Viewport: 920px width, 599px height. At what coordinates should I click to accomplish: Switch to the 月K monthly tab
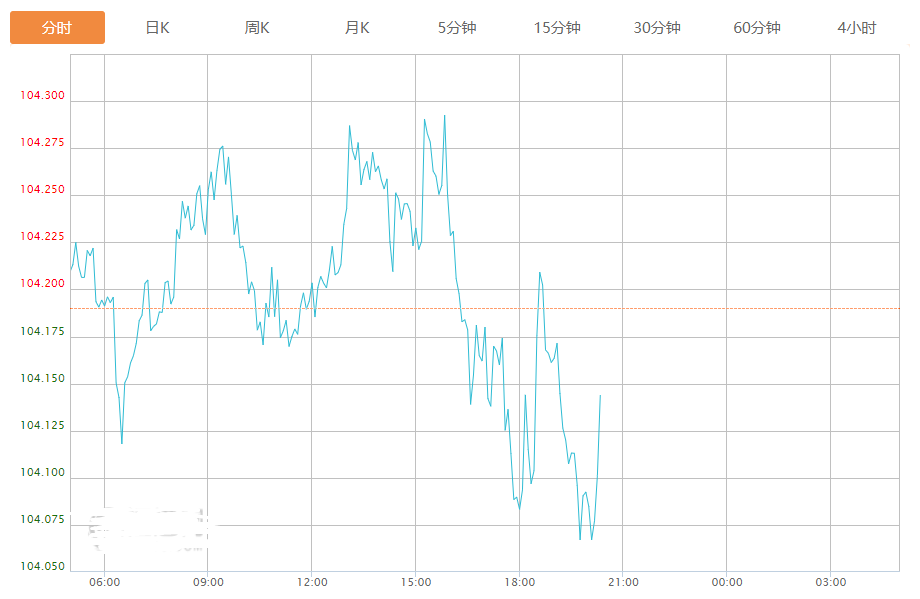pos(357,28)
